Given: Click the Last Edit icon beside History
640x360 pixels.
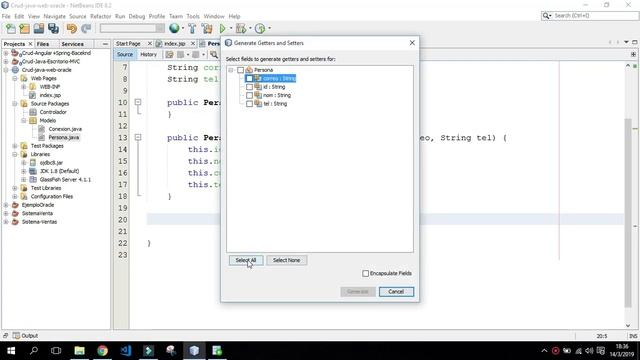Looking at the screenshot, I should (169, 54).
